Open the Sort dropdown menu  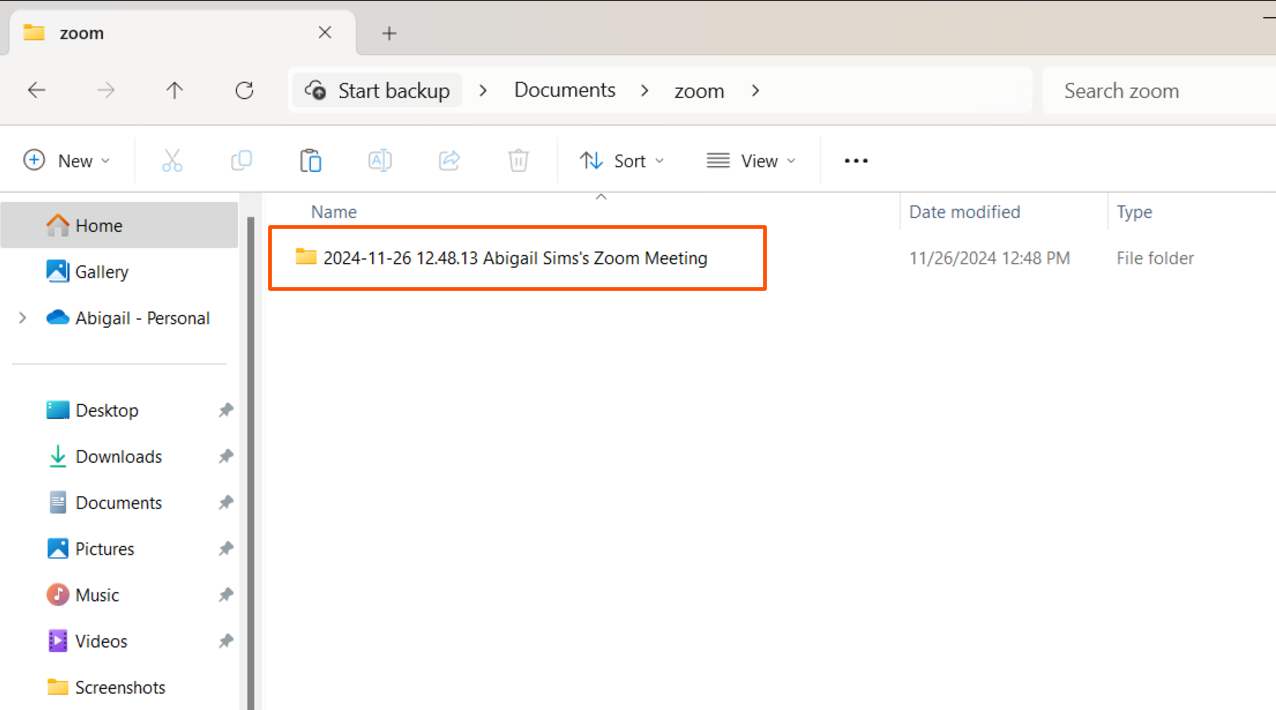tap(622, 161)
